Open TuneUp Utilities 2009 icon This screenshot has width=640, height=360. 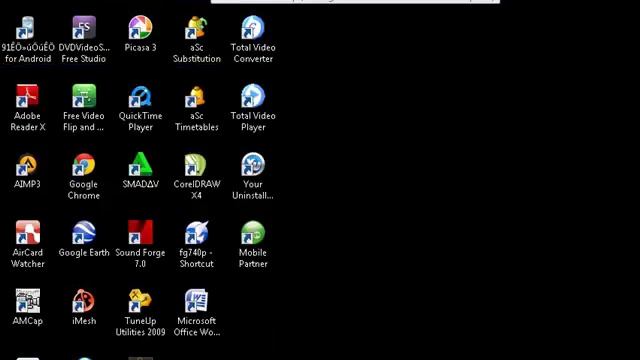(140, 301)
